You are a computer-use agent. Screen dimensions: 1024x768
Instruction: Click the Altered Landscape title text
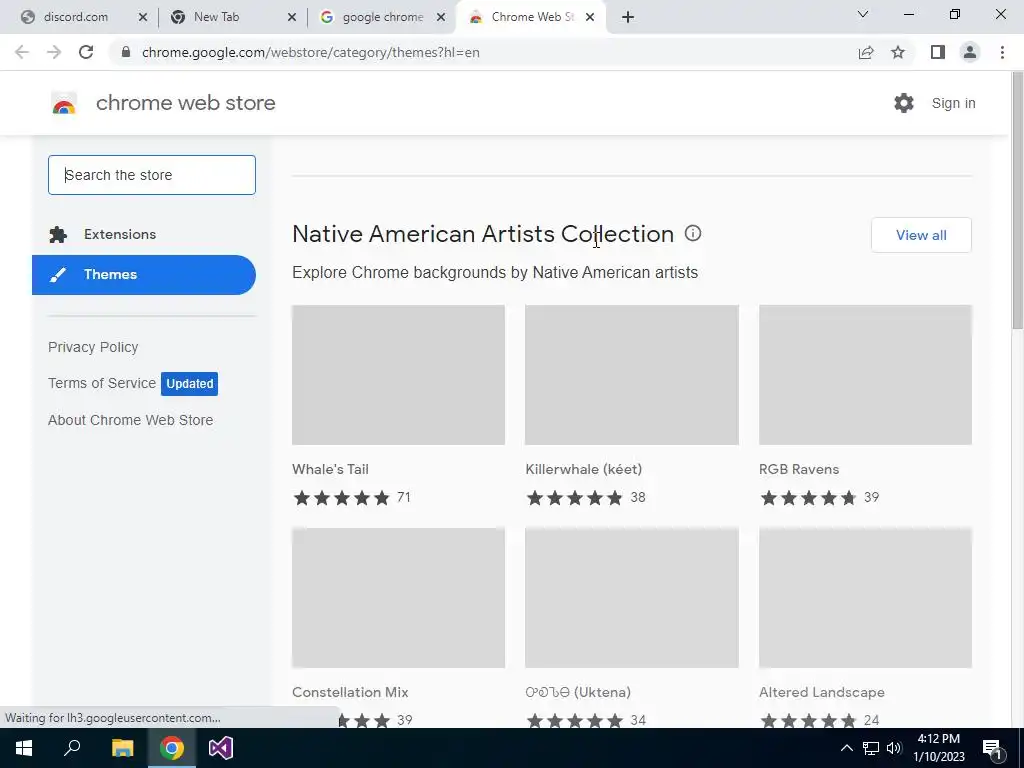click(822, 692)
